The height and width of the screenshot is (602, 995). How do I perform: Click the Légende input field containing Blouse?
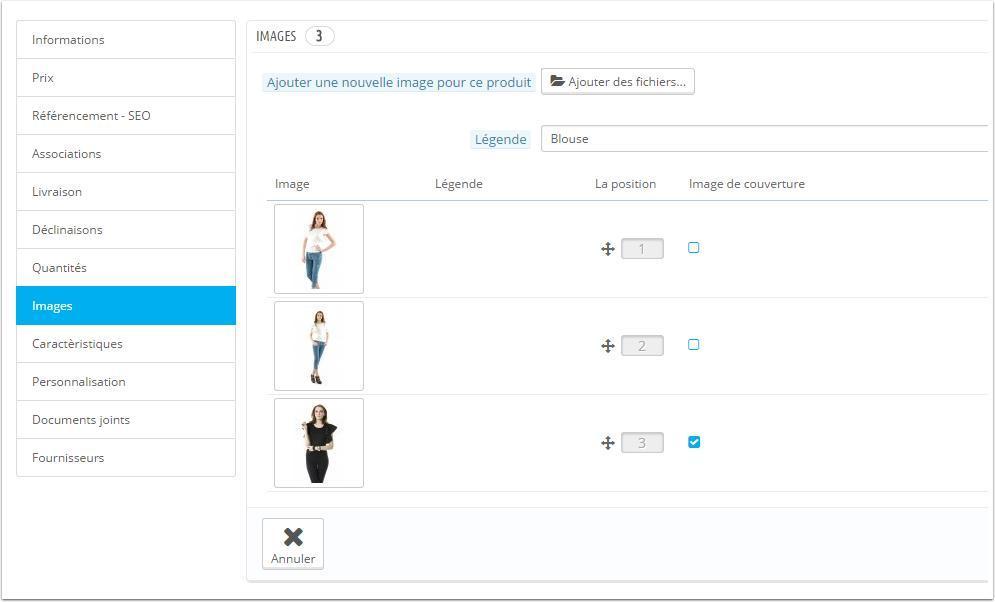click(x=765, y=139)
